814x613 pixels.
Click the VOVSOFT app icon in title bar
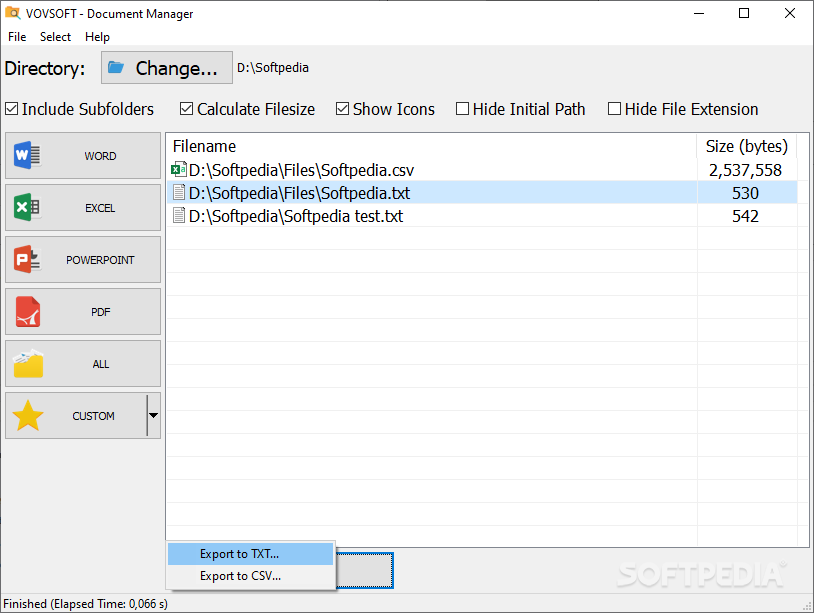coord(12,13)
